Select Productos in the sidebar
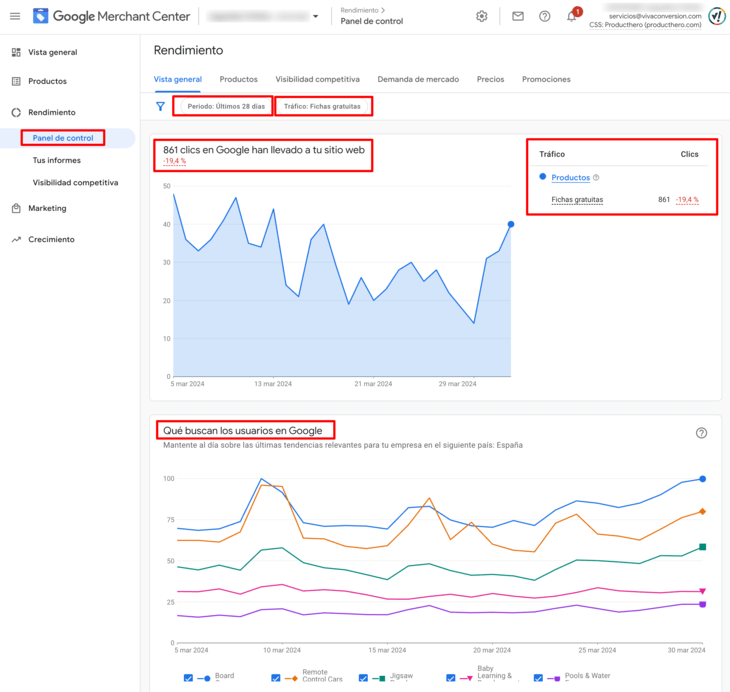 [x=47, y=81]
